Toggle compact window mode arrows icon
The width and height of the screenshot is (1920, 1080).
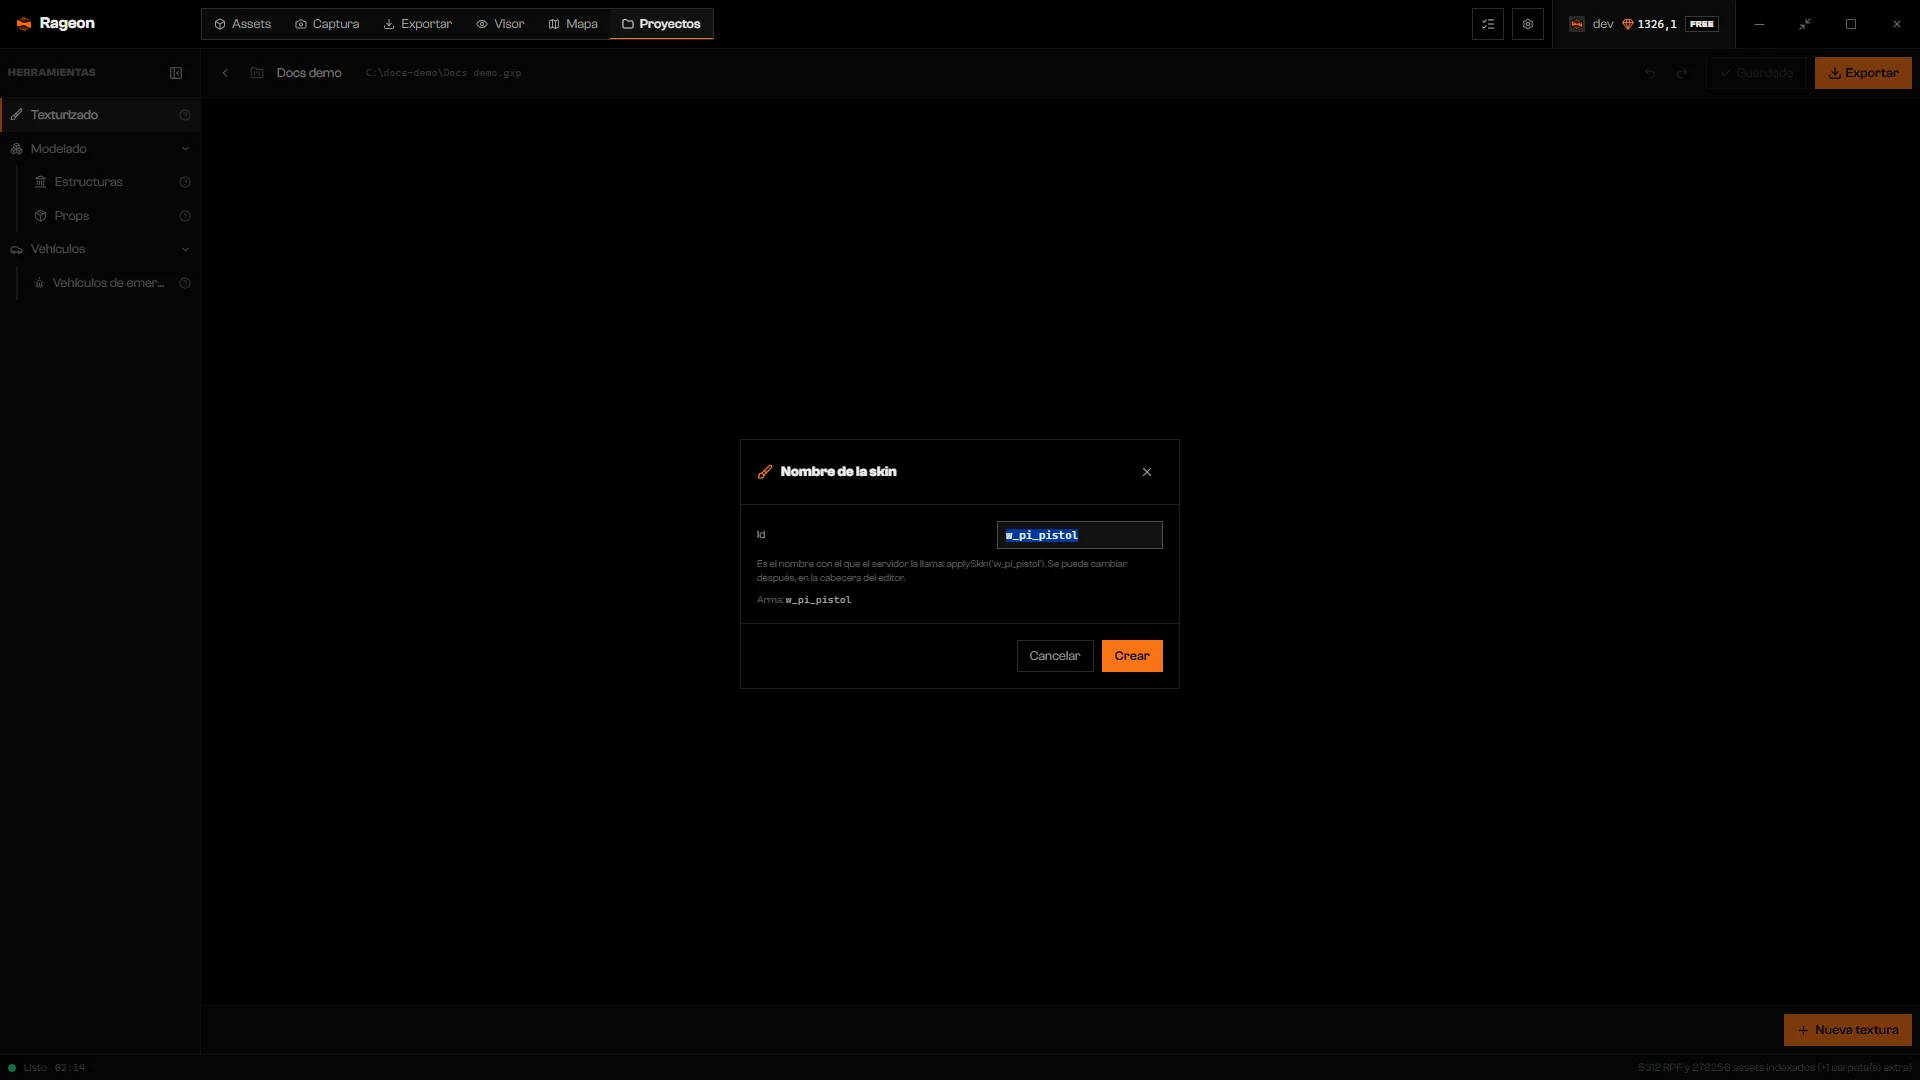click(1805, 24)
